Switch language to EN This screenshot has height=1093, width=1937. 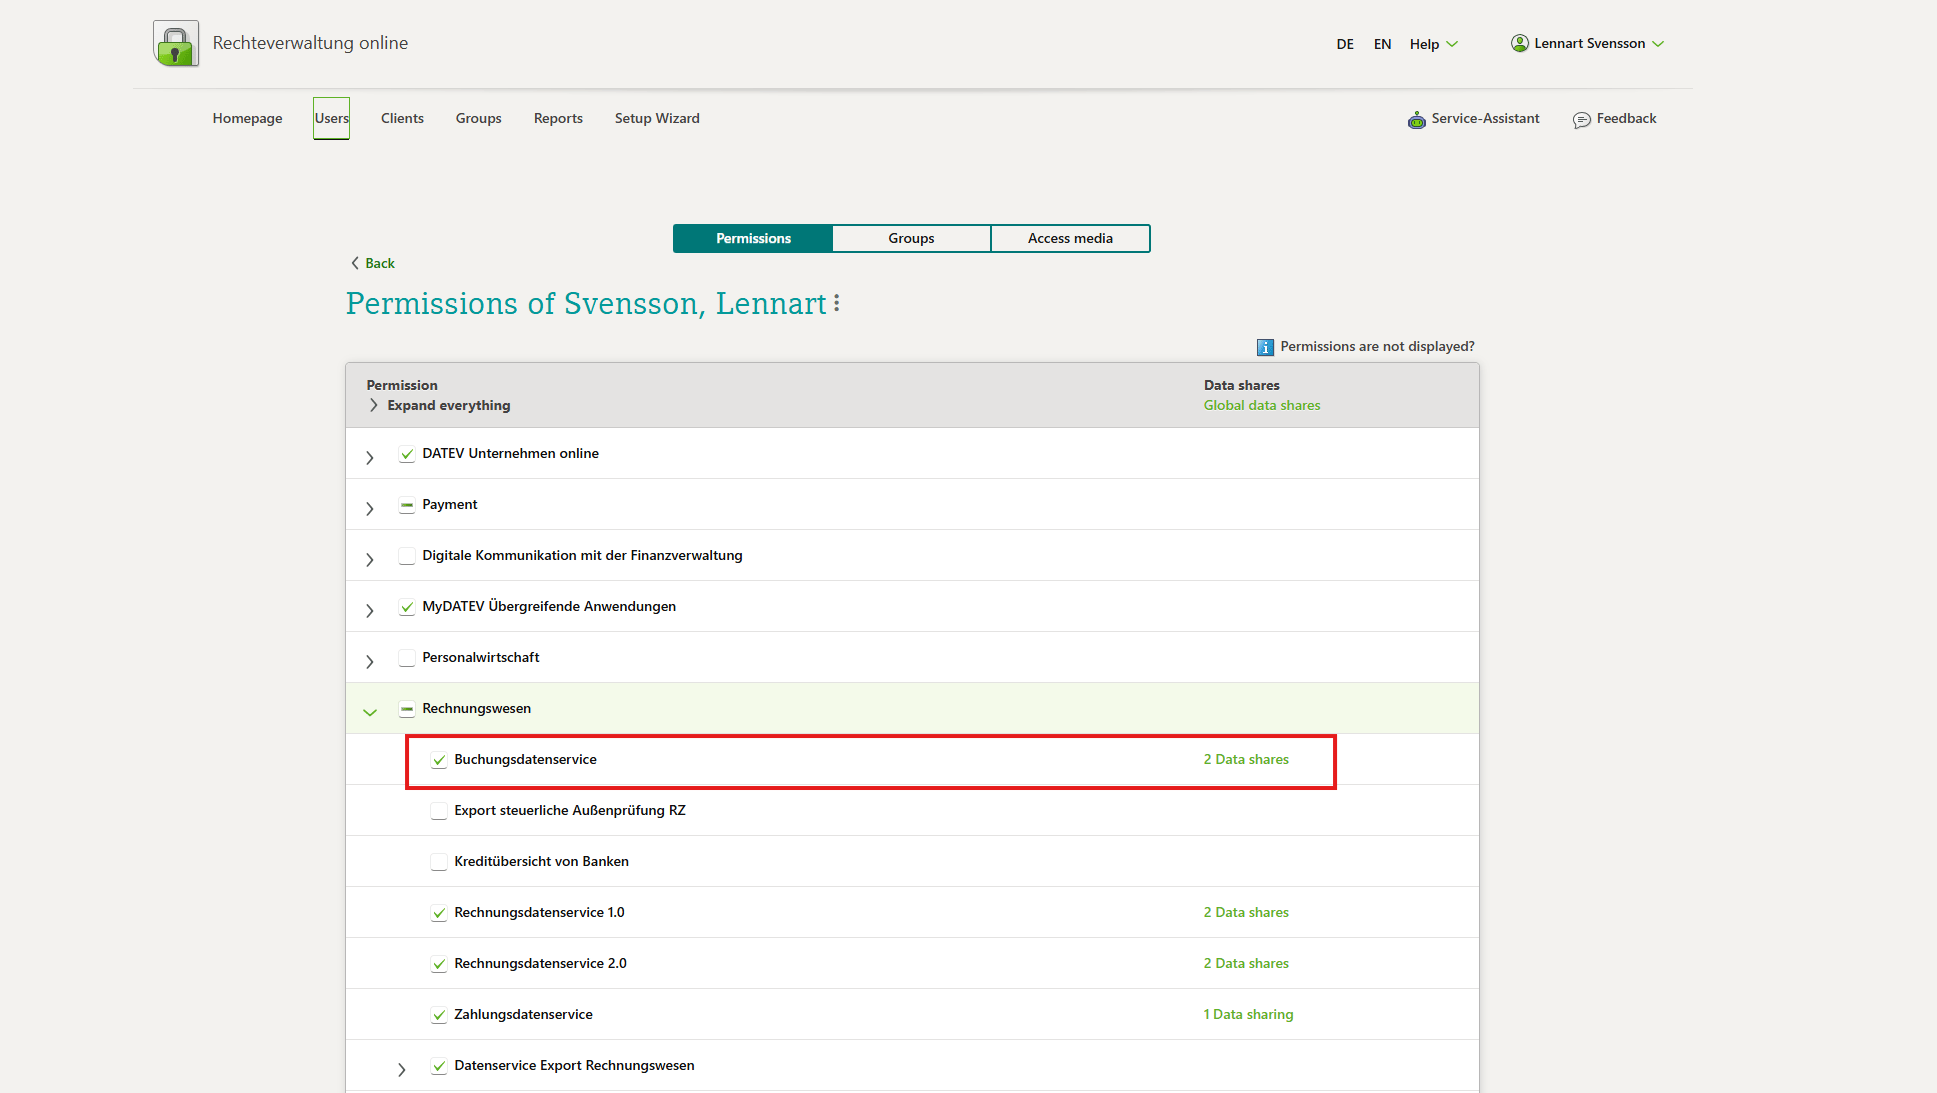1382,44
